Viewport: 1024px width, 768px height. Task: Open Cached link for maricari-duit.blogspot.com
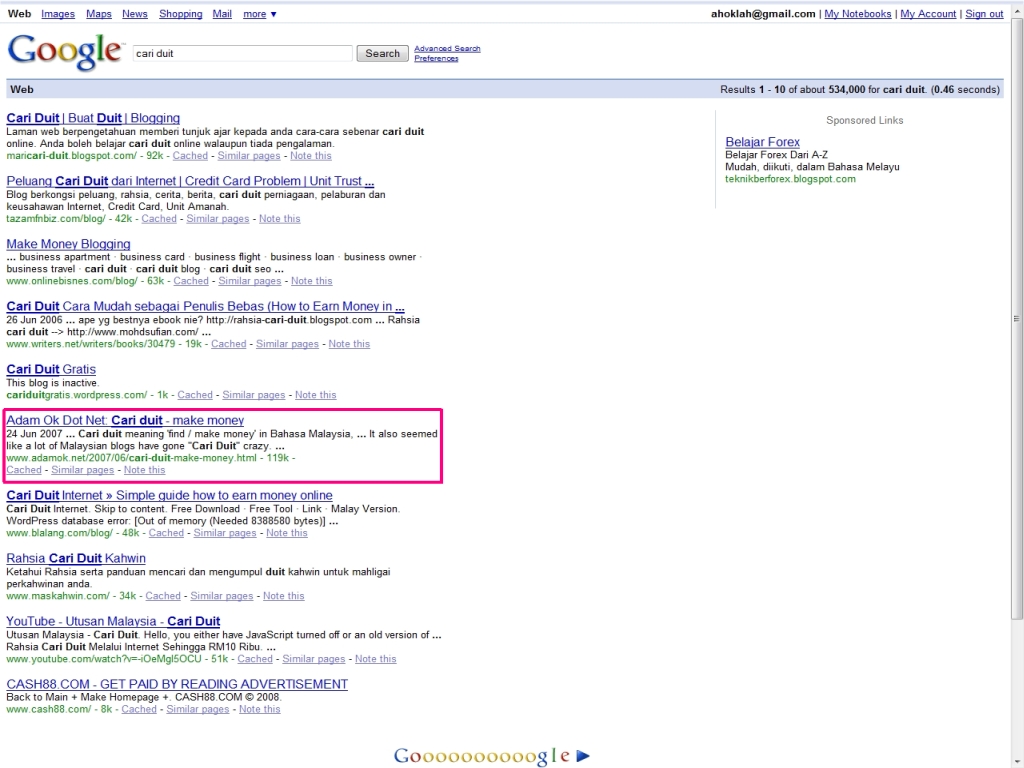pyautogui.click(x=190, y=155)
